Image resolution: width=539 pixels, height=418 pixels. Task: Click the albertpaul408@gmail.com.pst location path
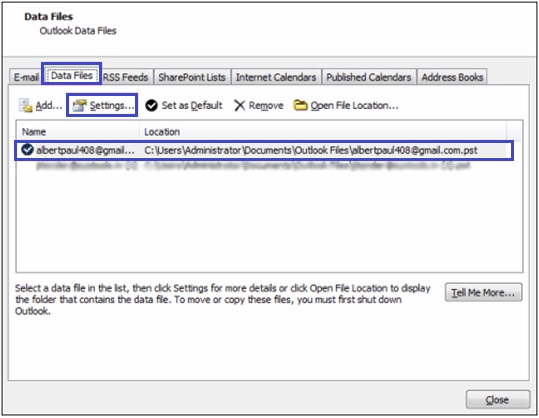(x=311, y=150)
